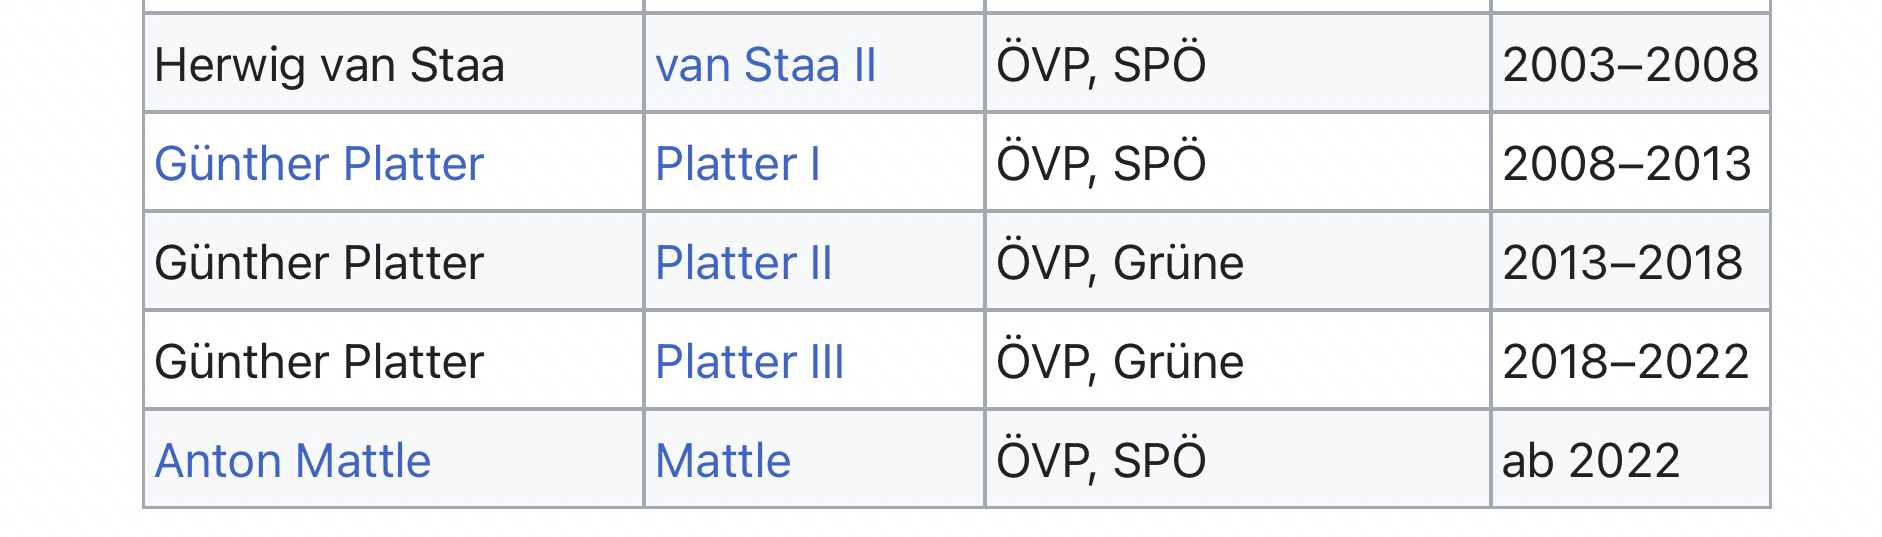The width and height of the screenshot is (1882, 537).
Task: Select ÖVP, Grüne in Platter III row
Action: (x=1120, y=362)
